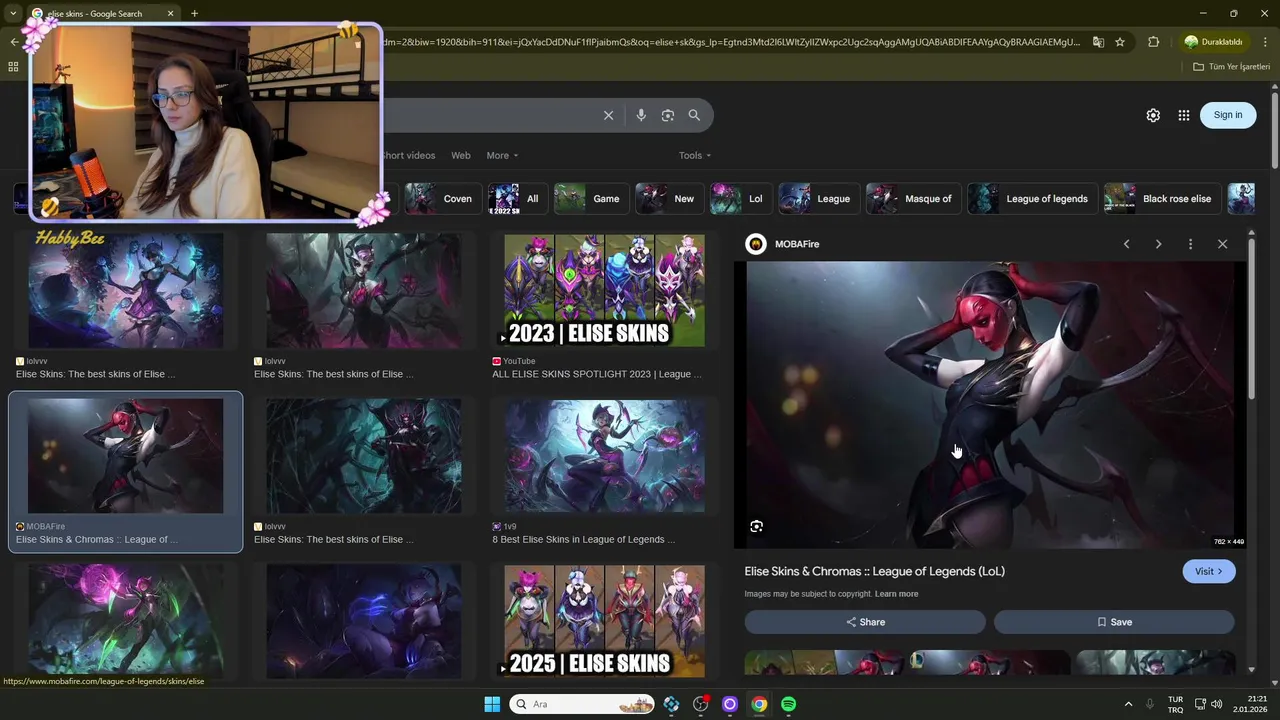Open Elise Skins & Chromas title link

(x=875, y=571)
